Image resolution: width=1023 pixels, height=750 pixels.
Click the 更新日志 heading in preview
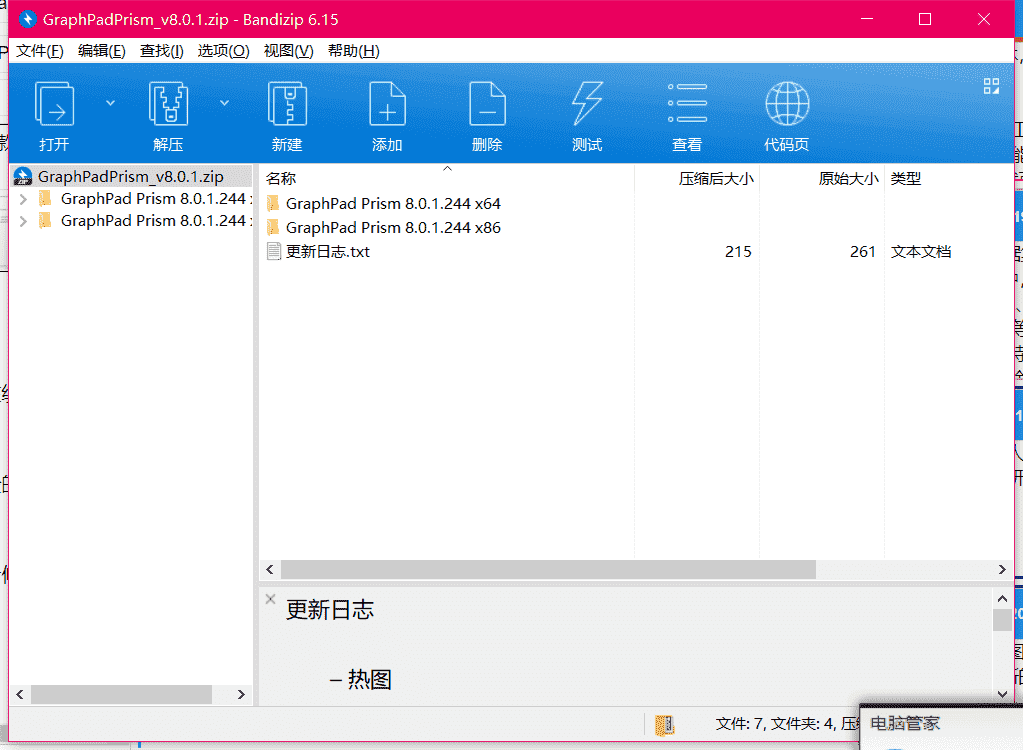pyautogui.click(x=330, y=610)
